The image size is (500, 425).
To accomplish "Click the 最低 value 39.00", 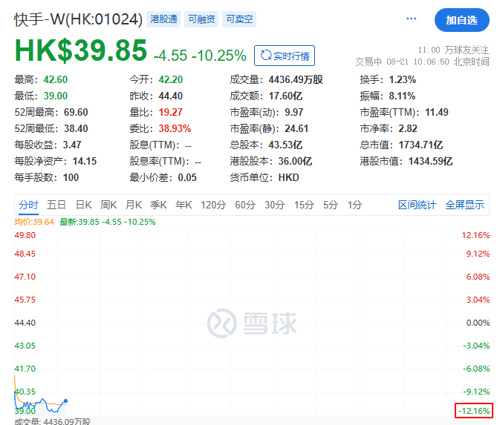I will click(x=56, y=96).
